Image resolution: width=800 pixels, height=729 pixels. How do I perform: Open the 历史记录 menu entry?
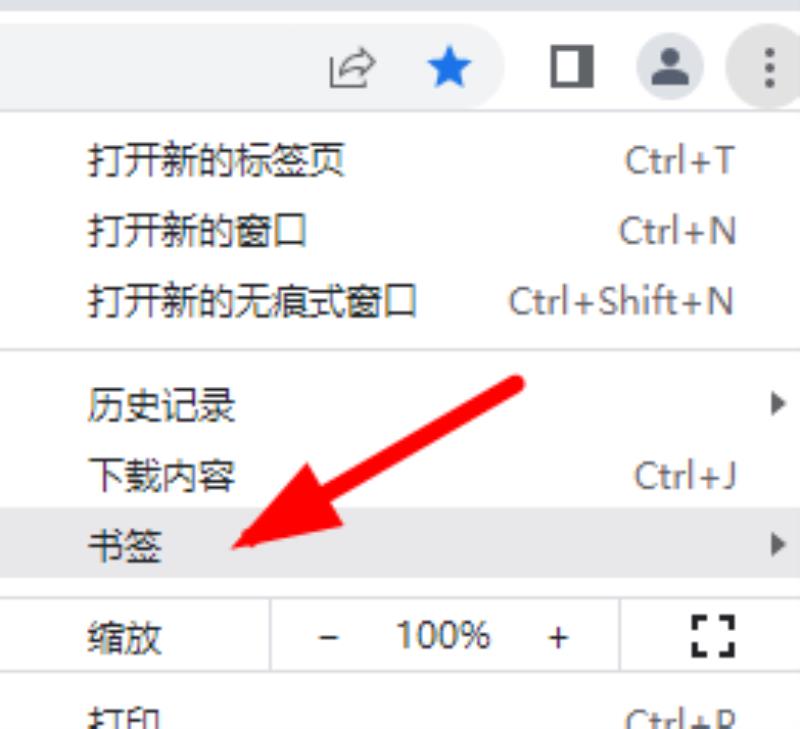(400, 405)
